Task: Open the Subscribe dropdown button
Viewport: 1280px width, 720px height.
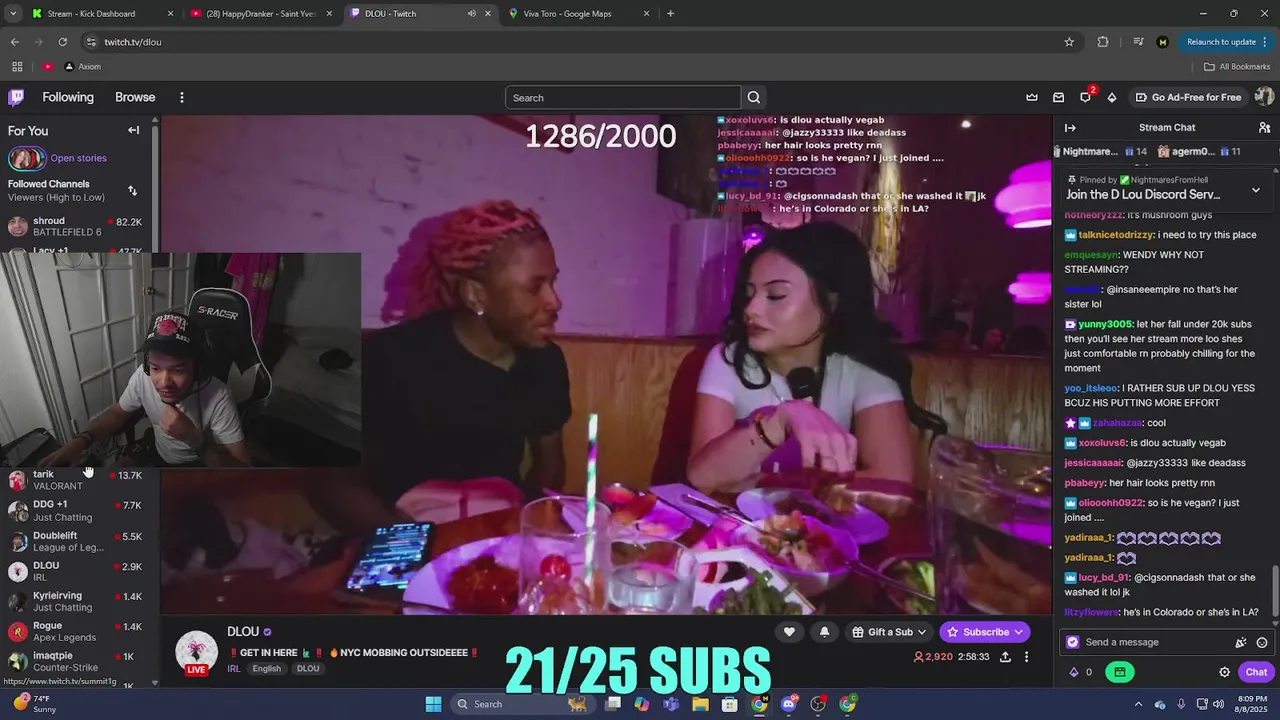Action: click(985, 632)
